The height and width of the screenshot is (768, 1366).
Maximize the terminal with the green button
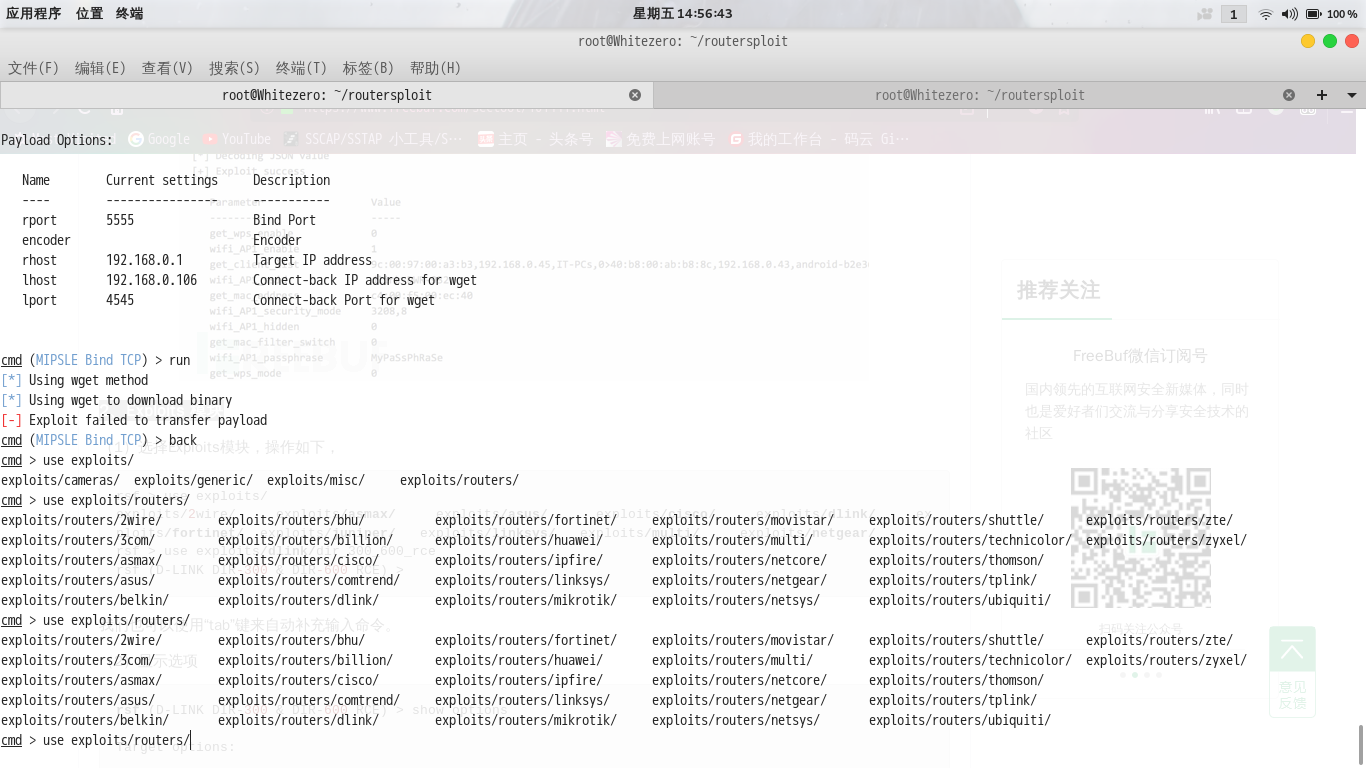click(1330, 41)
